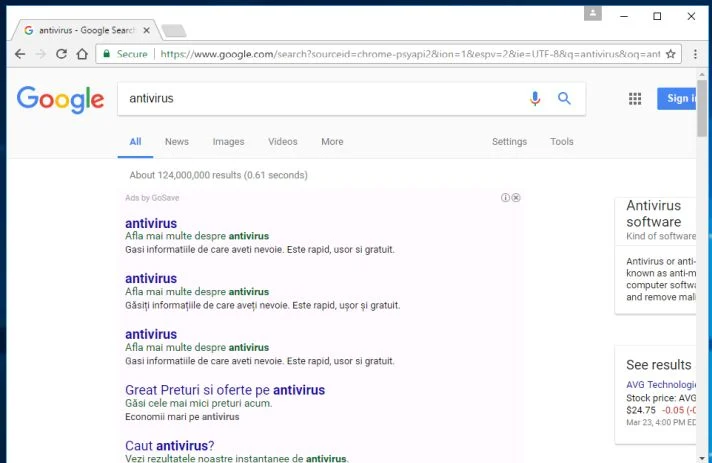The height and width of the screenshot is (463, 712).
Task: Click the Antivirus software panel title
Action: point(654,214)
